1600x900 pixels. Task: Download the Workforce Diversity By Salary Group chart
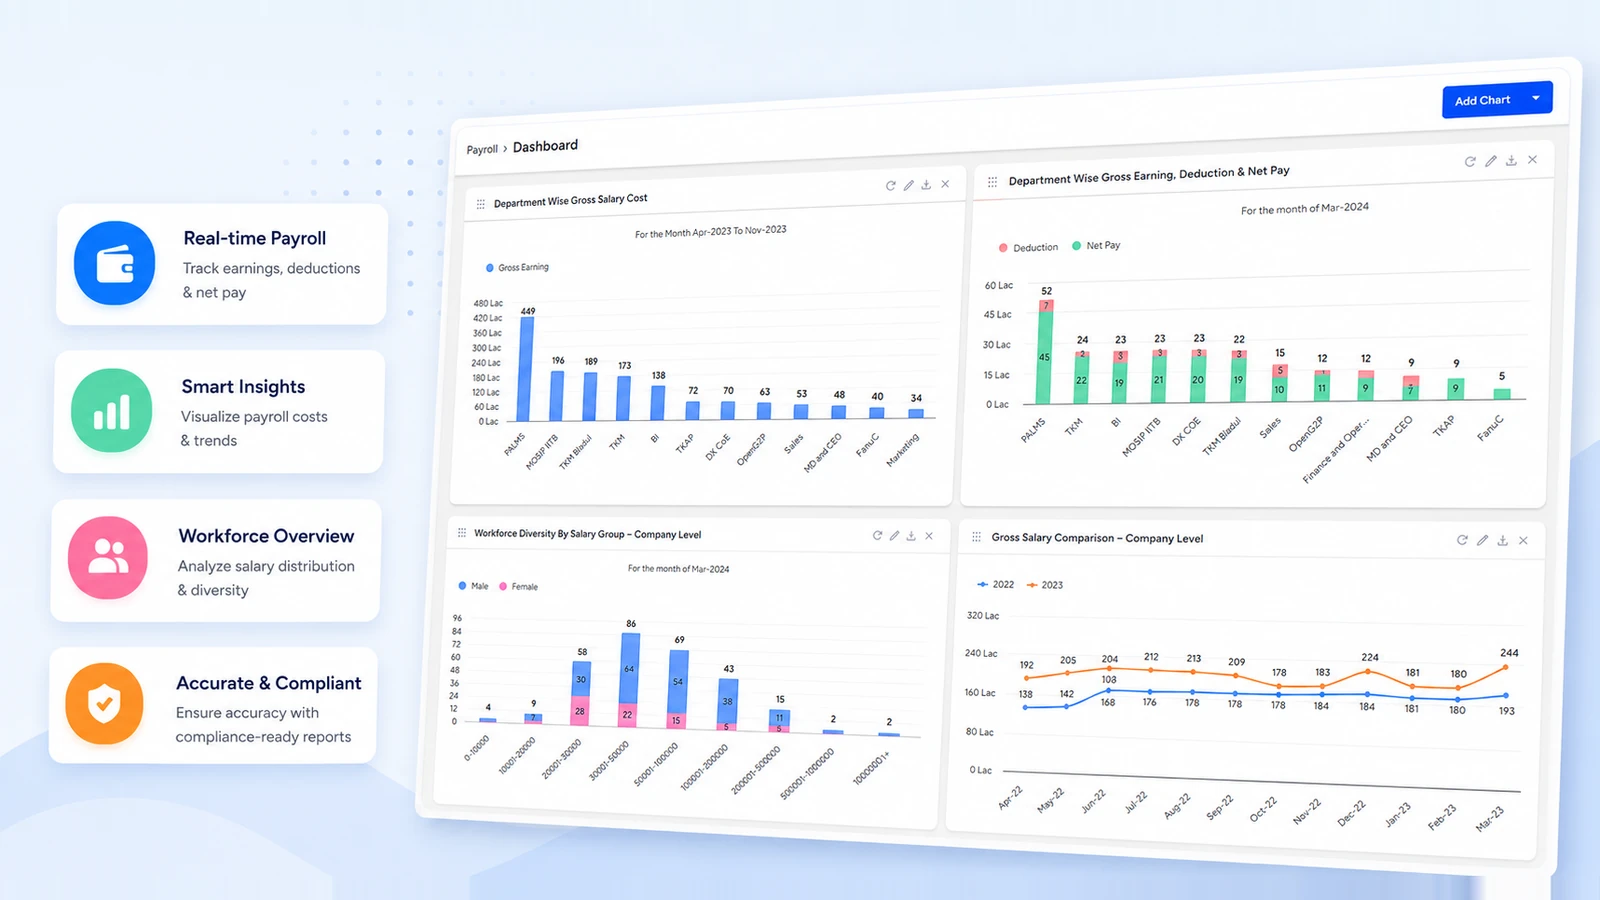click(911, 536)
